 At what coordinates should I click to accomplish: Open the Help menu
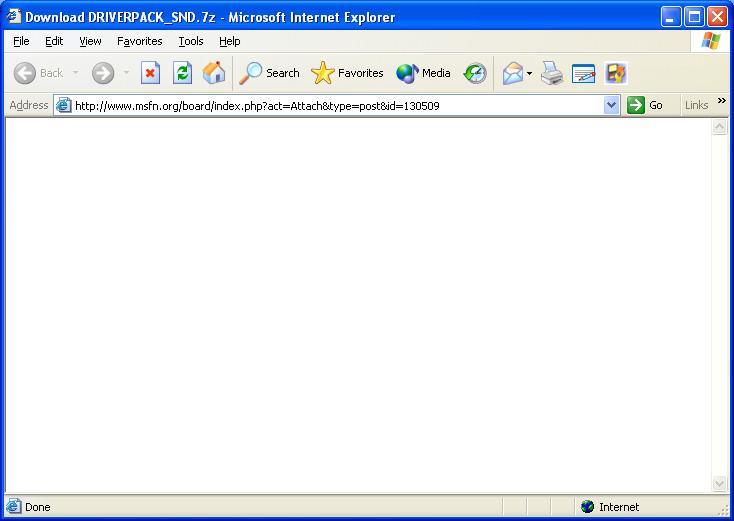(229, 41)
